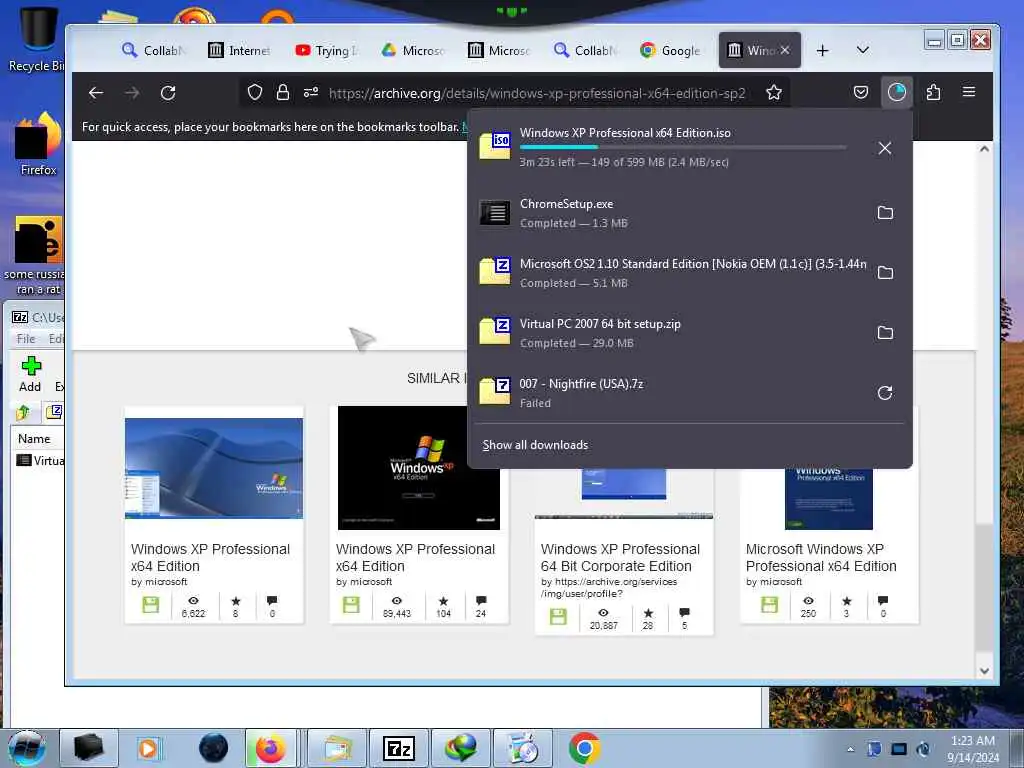Open Windows XP Professional x64 Edition with 89,443 views
The height and width of the screenshot is (768, 1024).
tap(415, 558)
